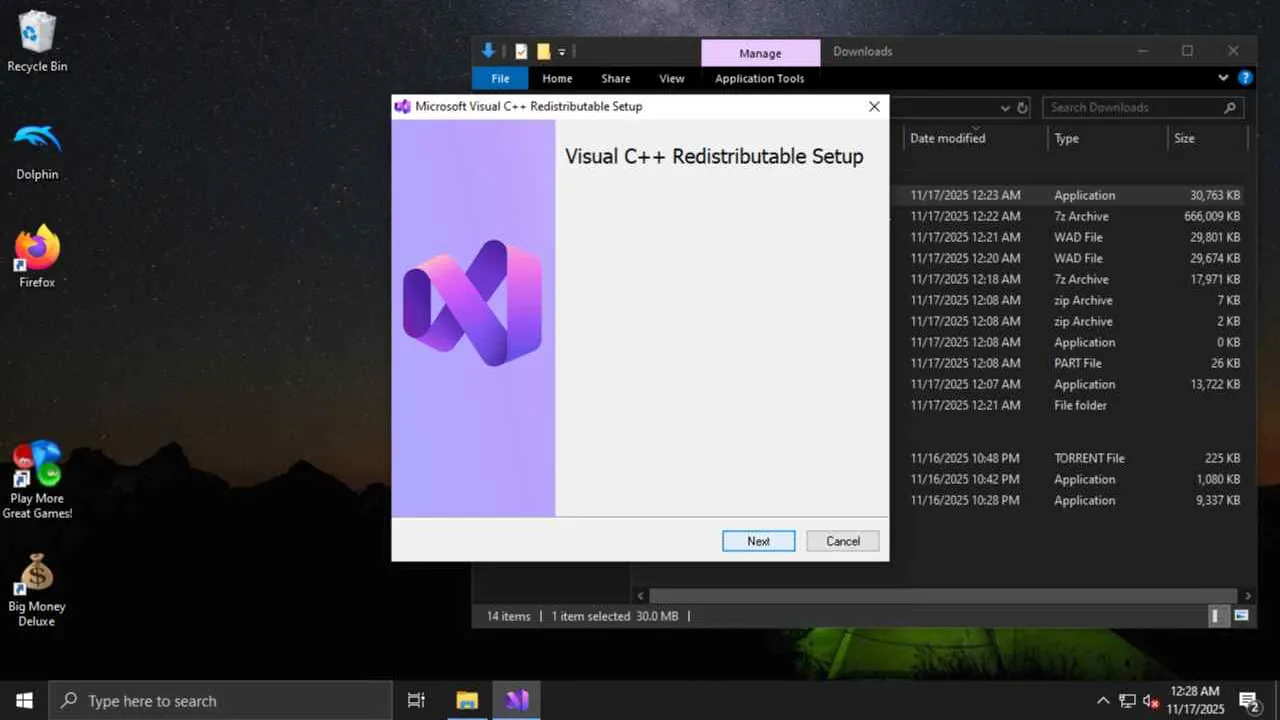1280x720 pixels.
Task: Click the horizontal scrollbar's right arrow
Action: tap(1247, 595)
